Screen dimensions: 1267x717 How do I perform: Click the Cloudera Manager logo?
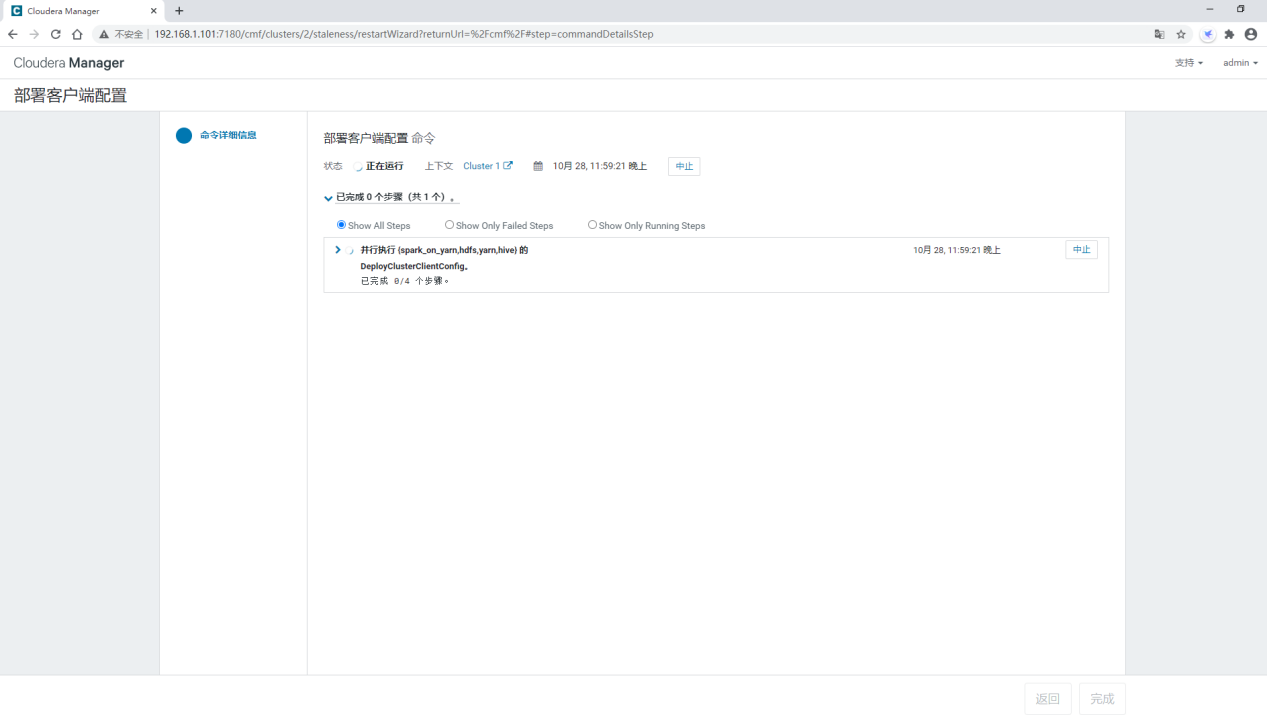[69, 63]
